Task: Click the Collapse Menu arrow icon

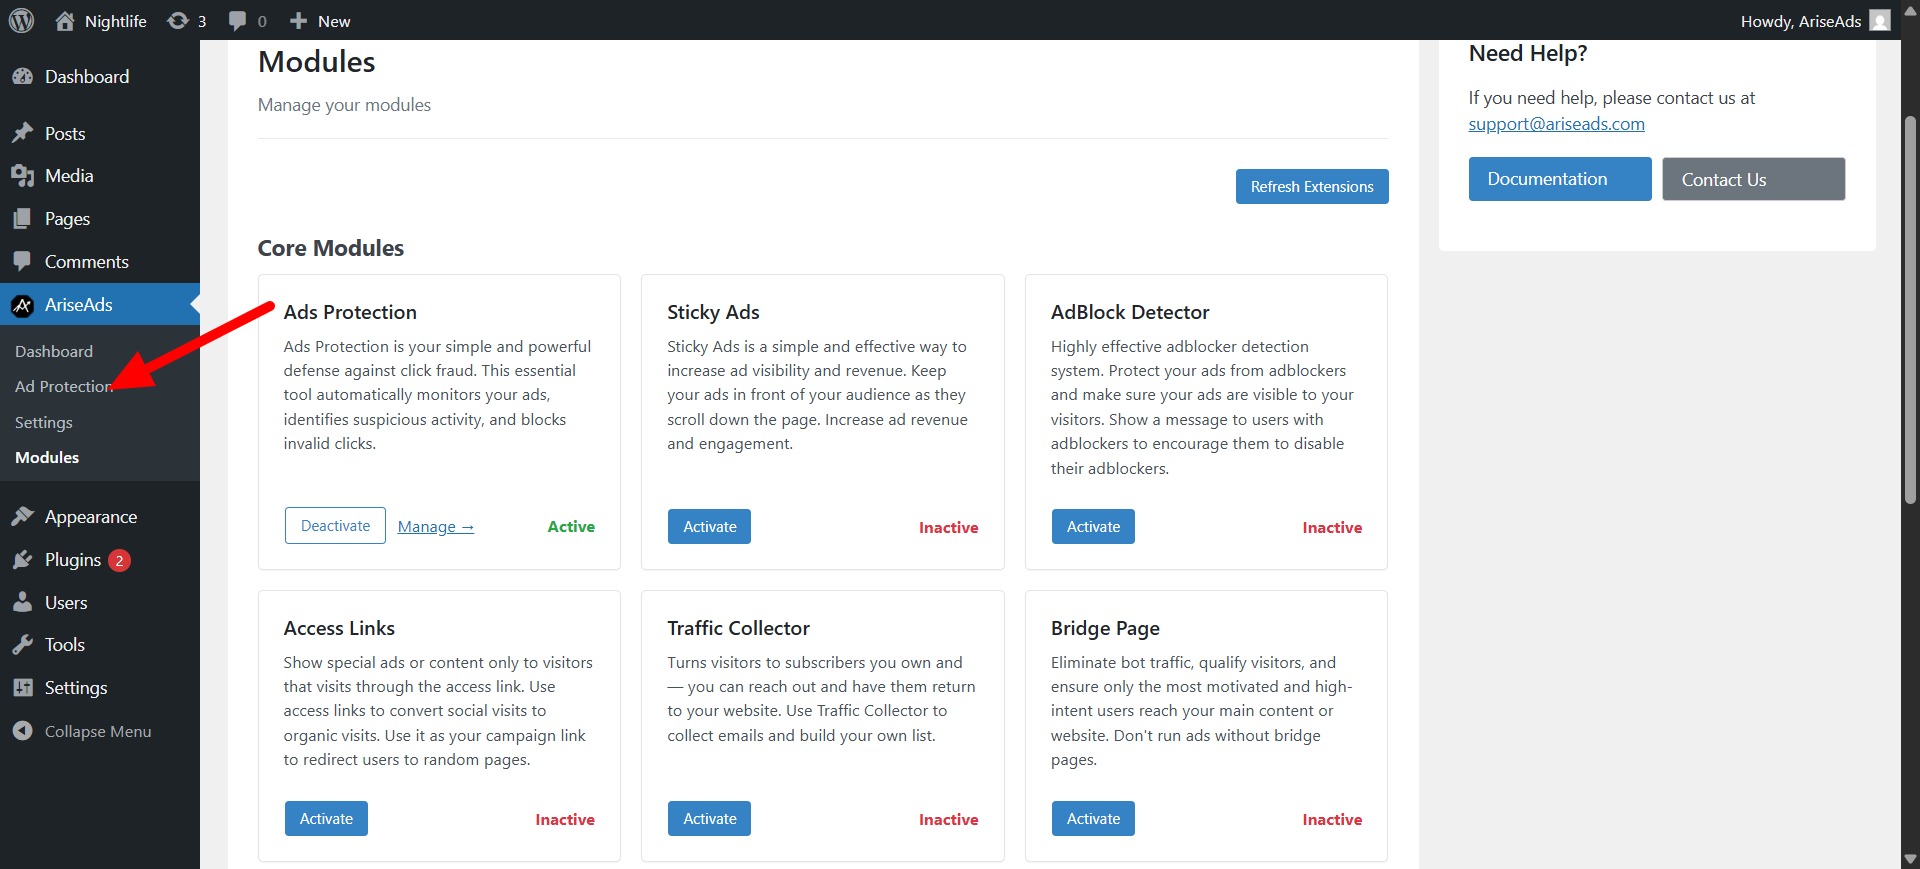Action: [x=22, y=731]
